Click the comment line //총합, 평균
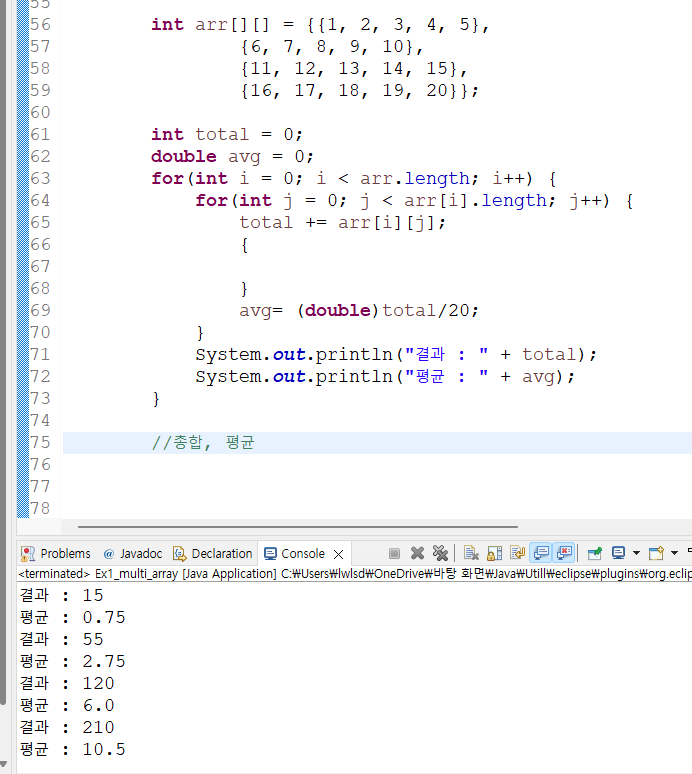This screenshot has height=774, width=692. (x=203, y=442)
